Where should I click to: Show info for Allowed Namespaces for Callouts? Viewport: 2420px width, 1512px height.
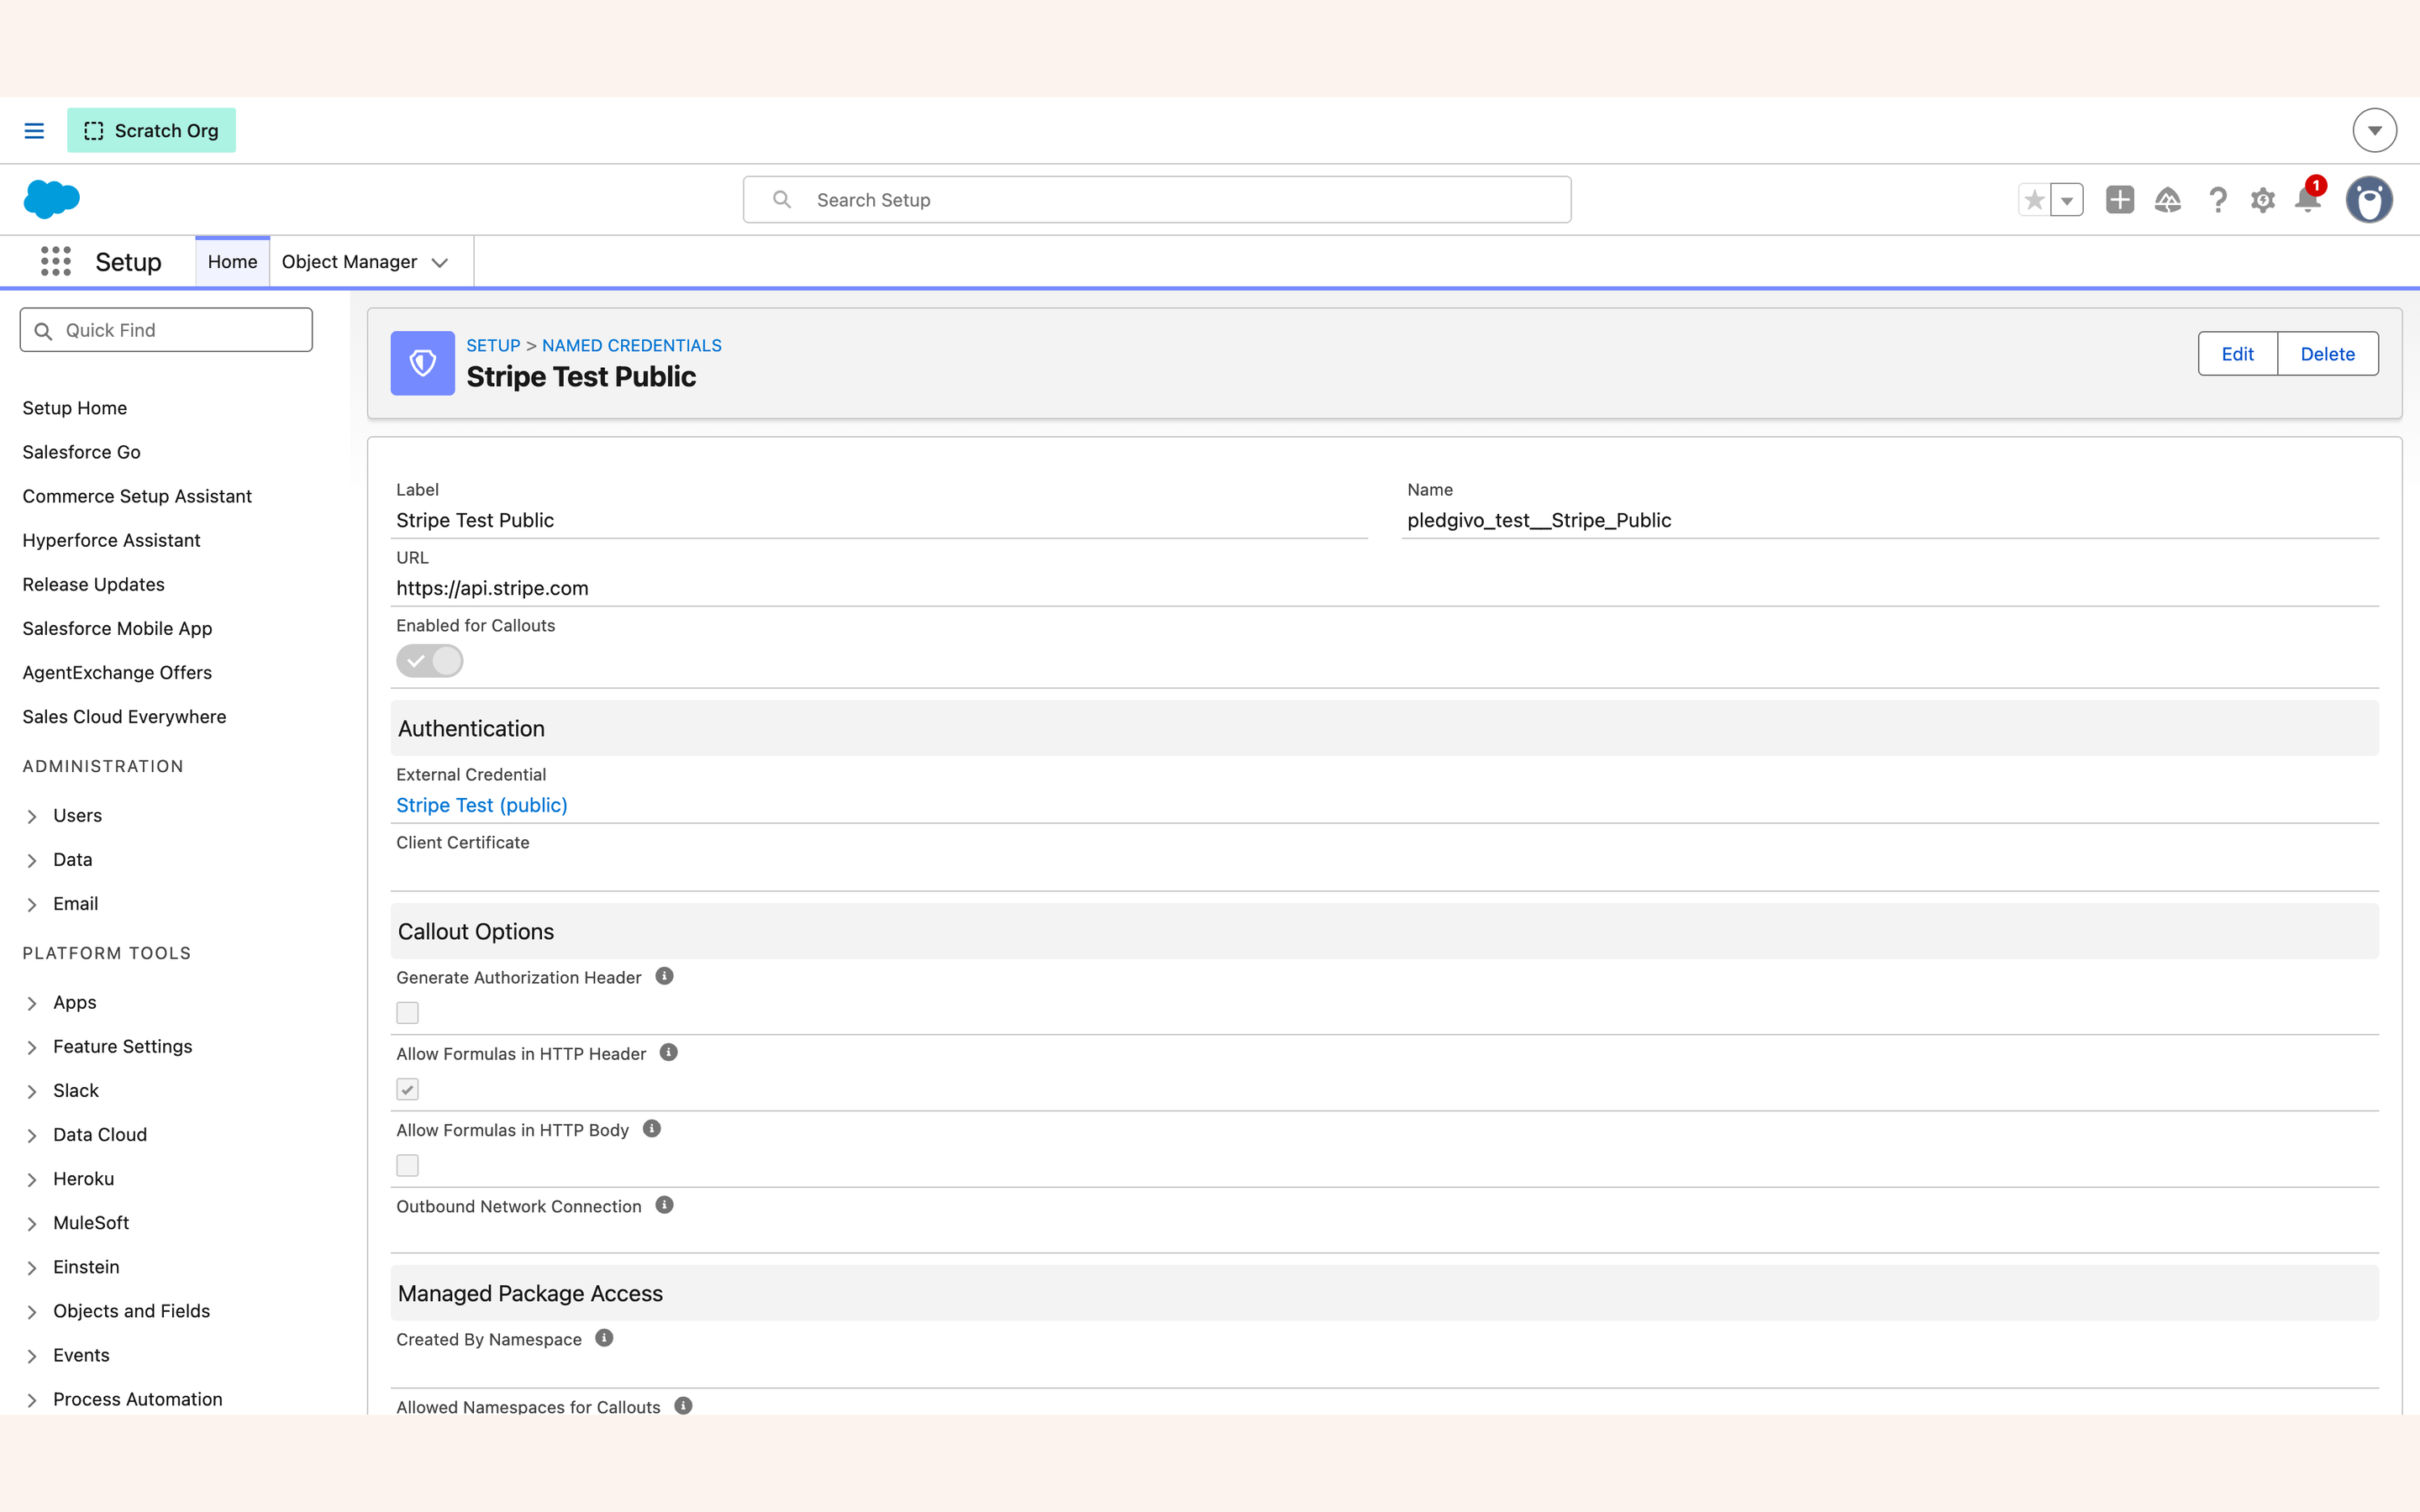click(x=683, y=1405)
